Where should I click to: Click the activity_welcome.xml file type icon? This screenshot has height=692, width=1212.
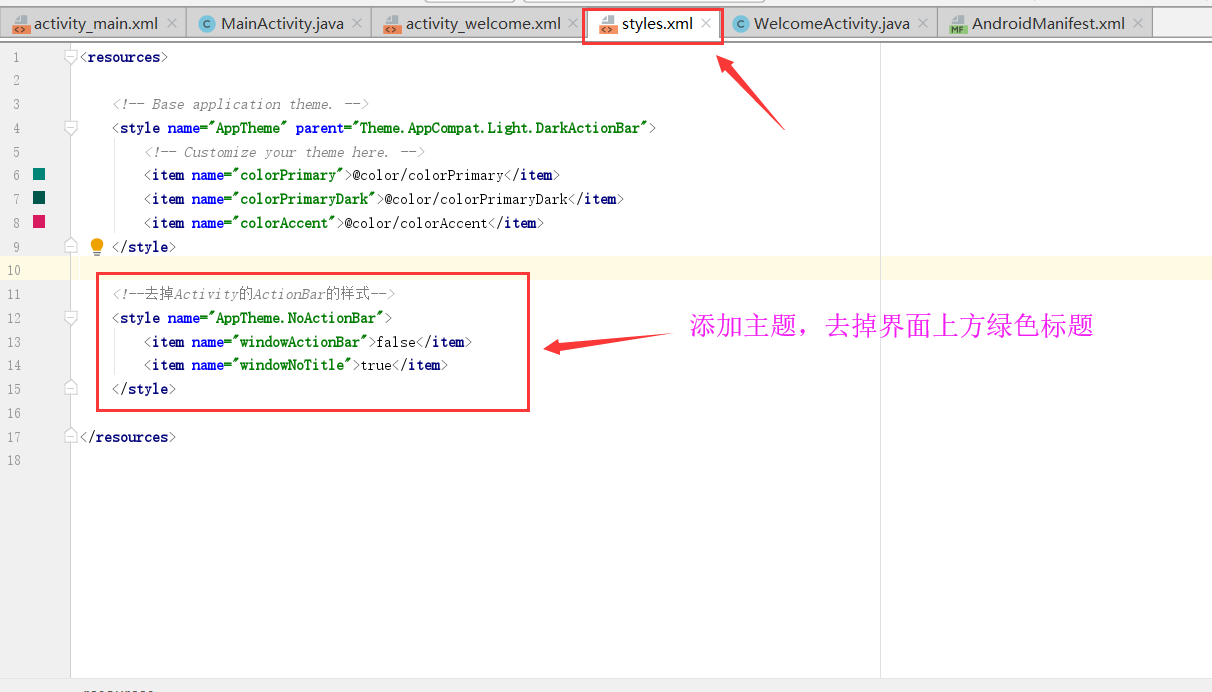[392, 24]
